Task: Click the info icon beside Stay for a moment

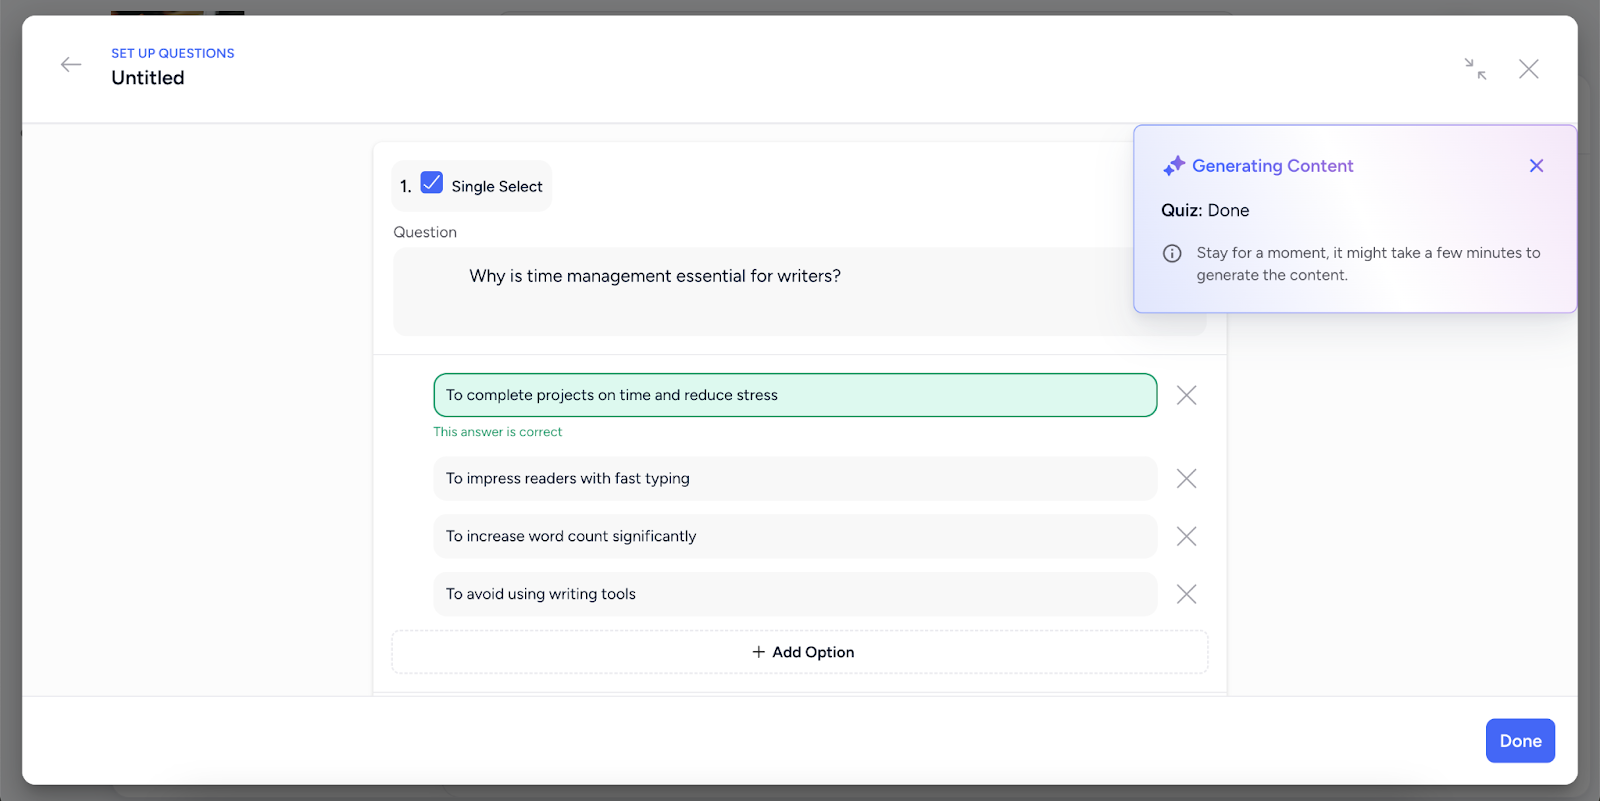Action: (1172, 254)
